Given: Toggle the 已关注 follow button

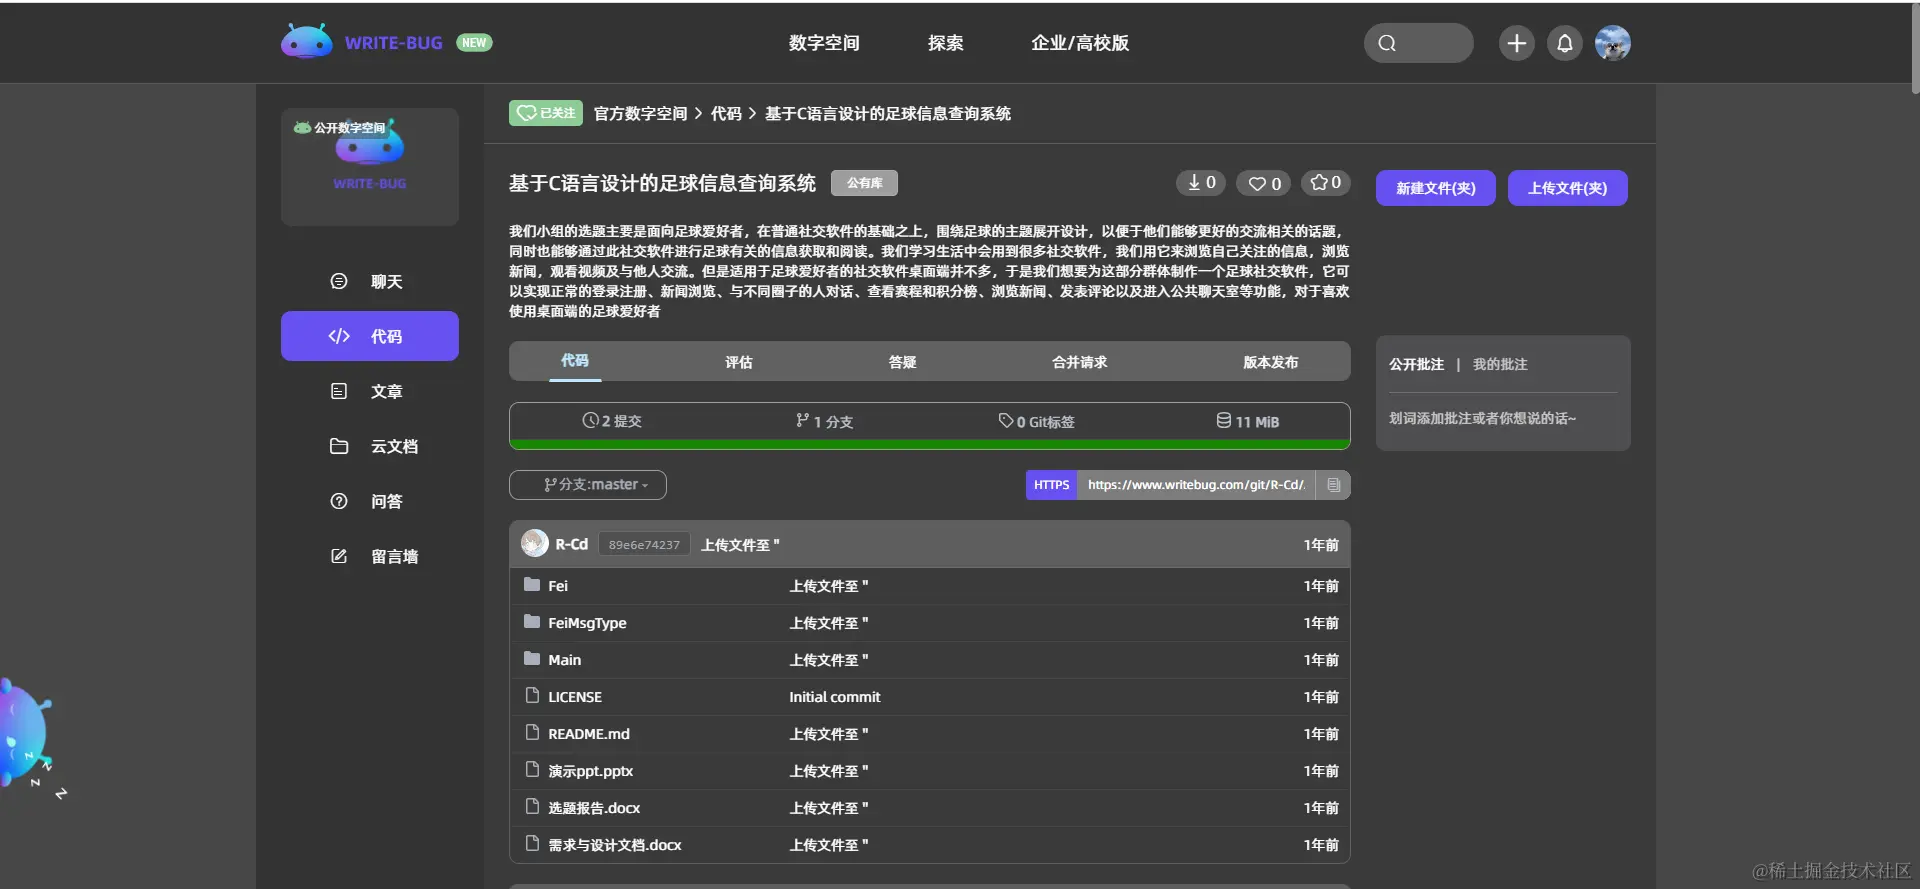Looking at the screenshot, I should (x=546, y=113).
